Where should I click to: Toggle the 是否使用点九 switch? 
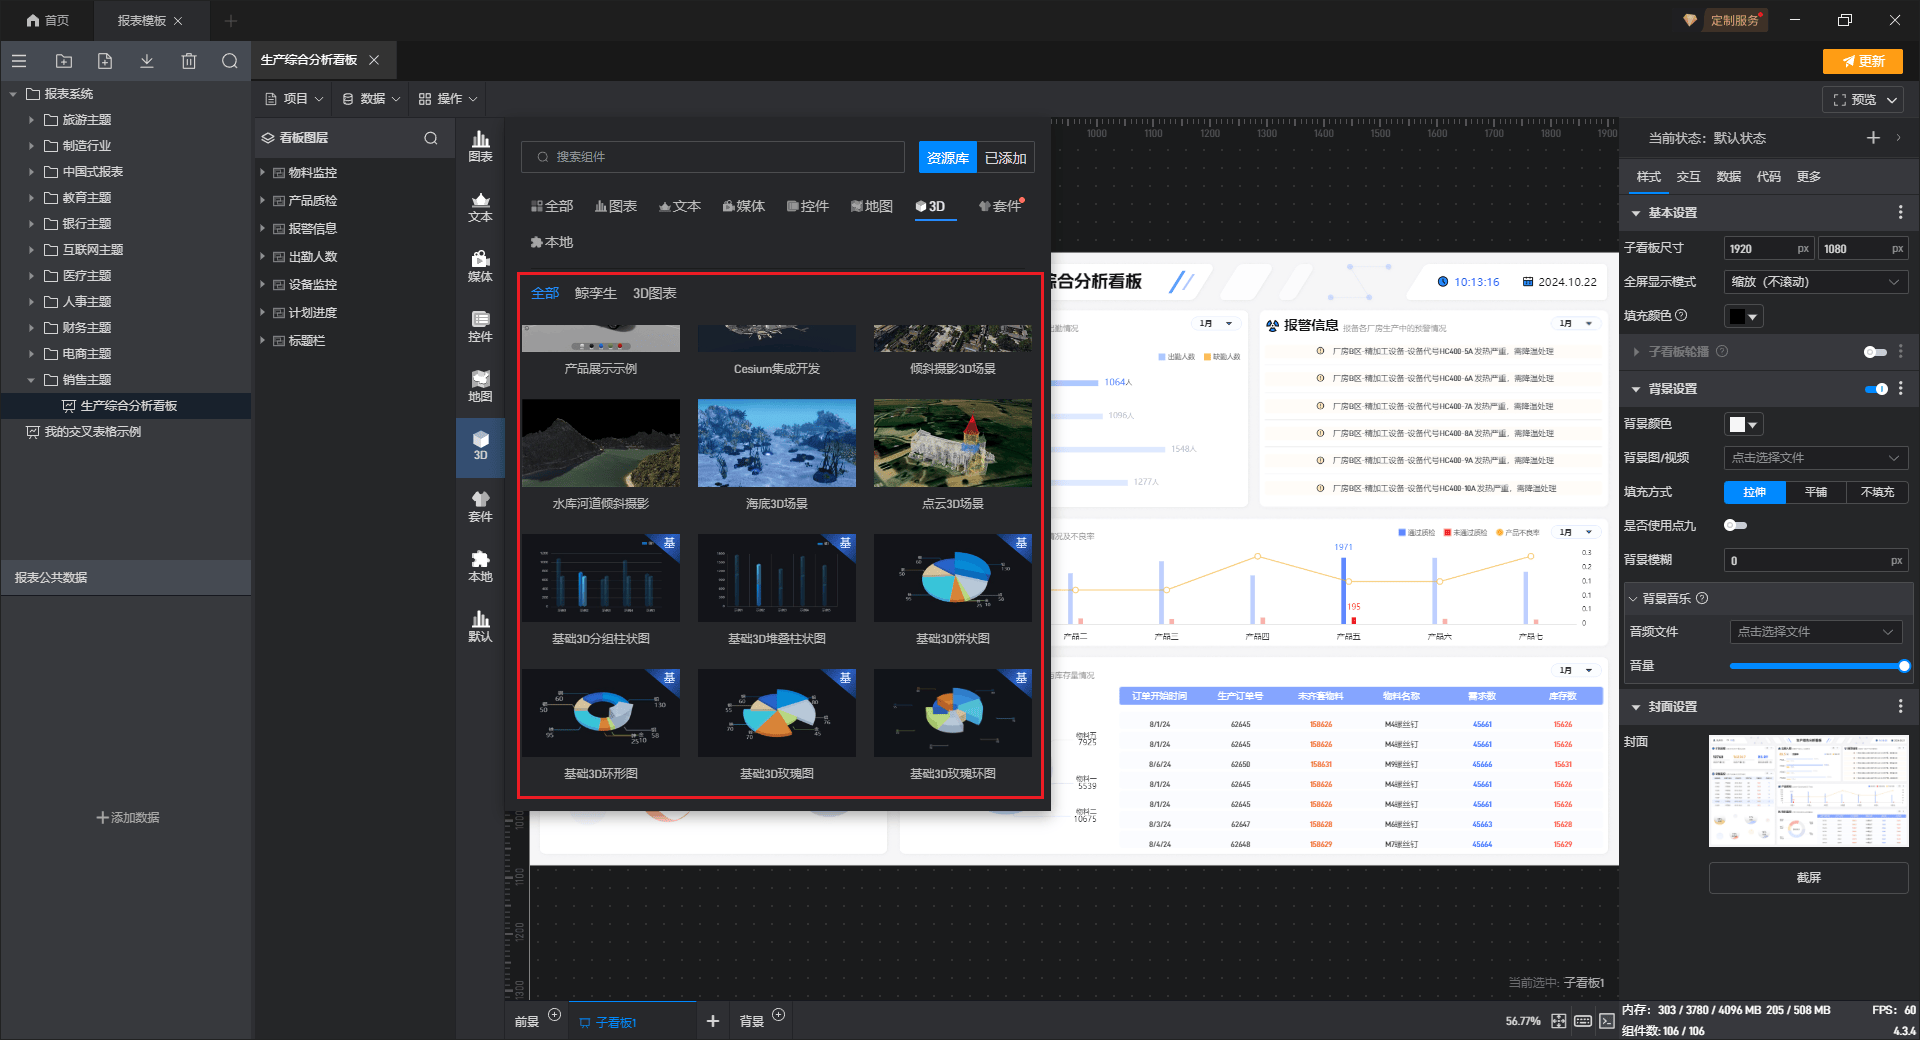(1735, 525)
